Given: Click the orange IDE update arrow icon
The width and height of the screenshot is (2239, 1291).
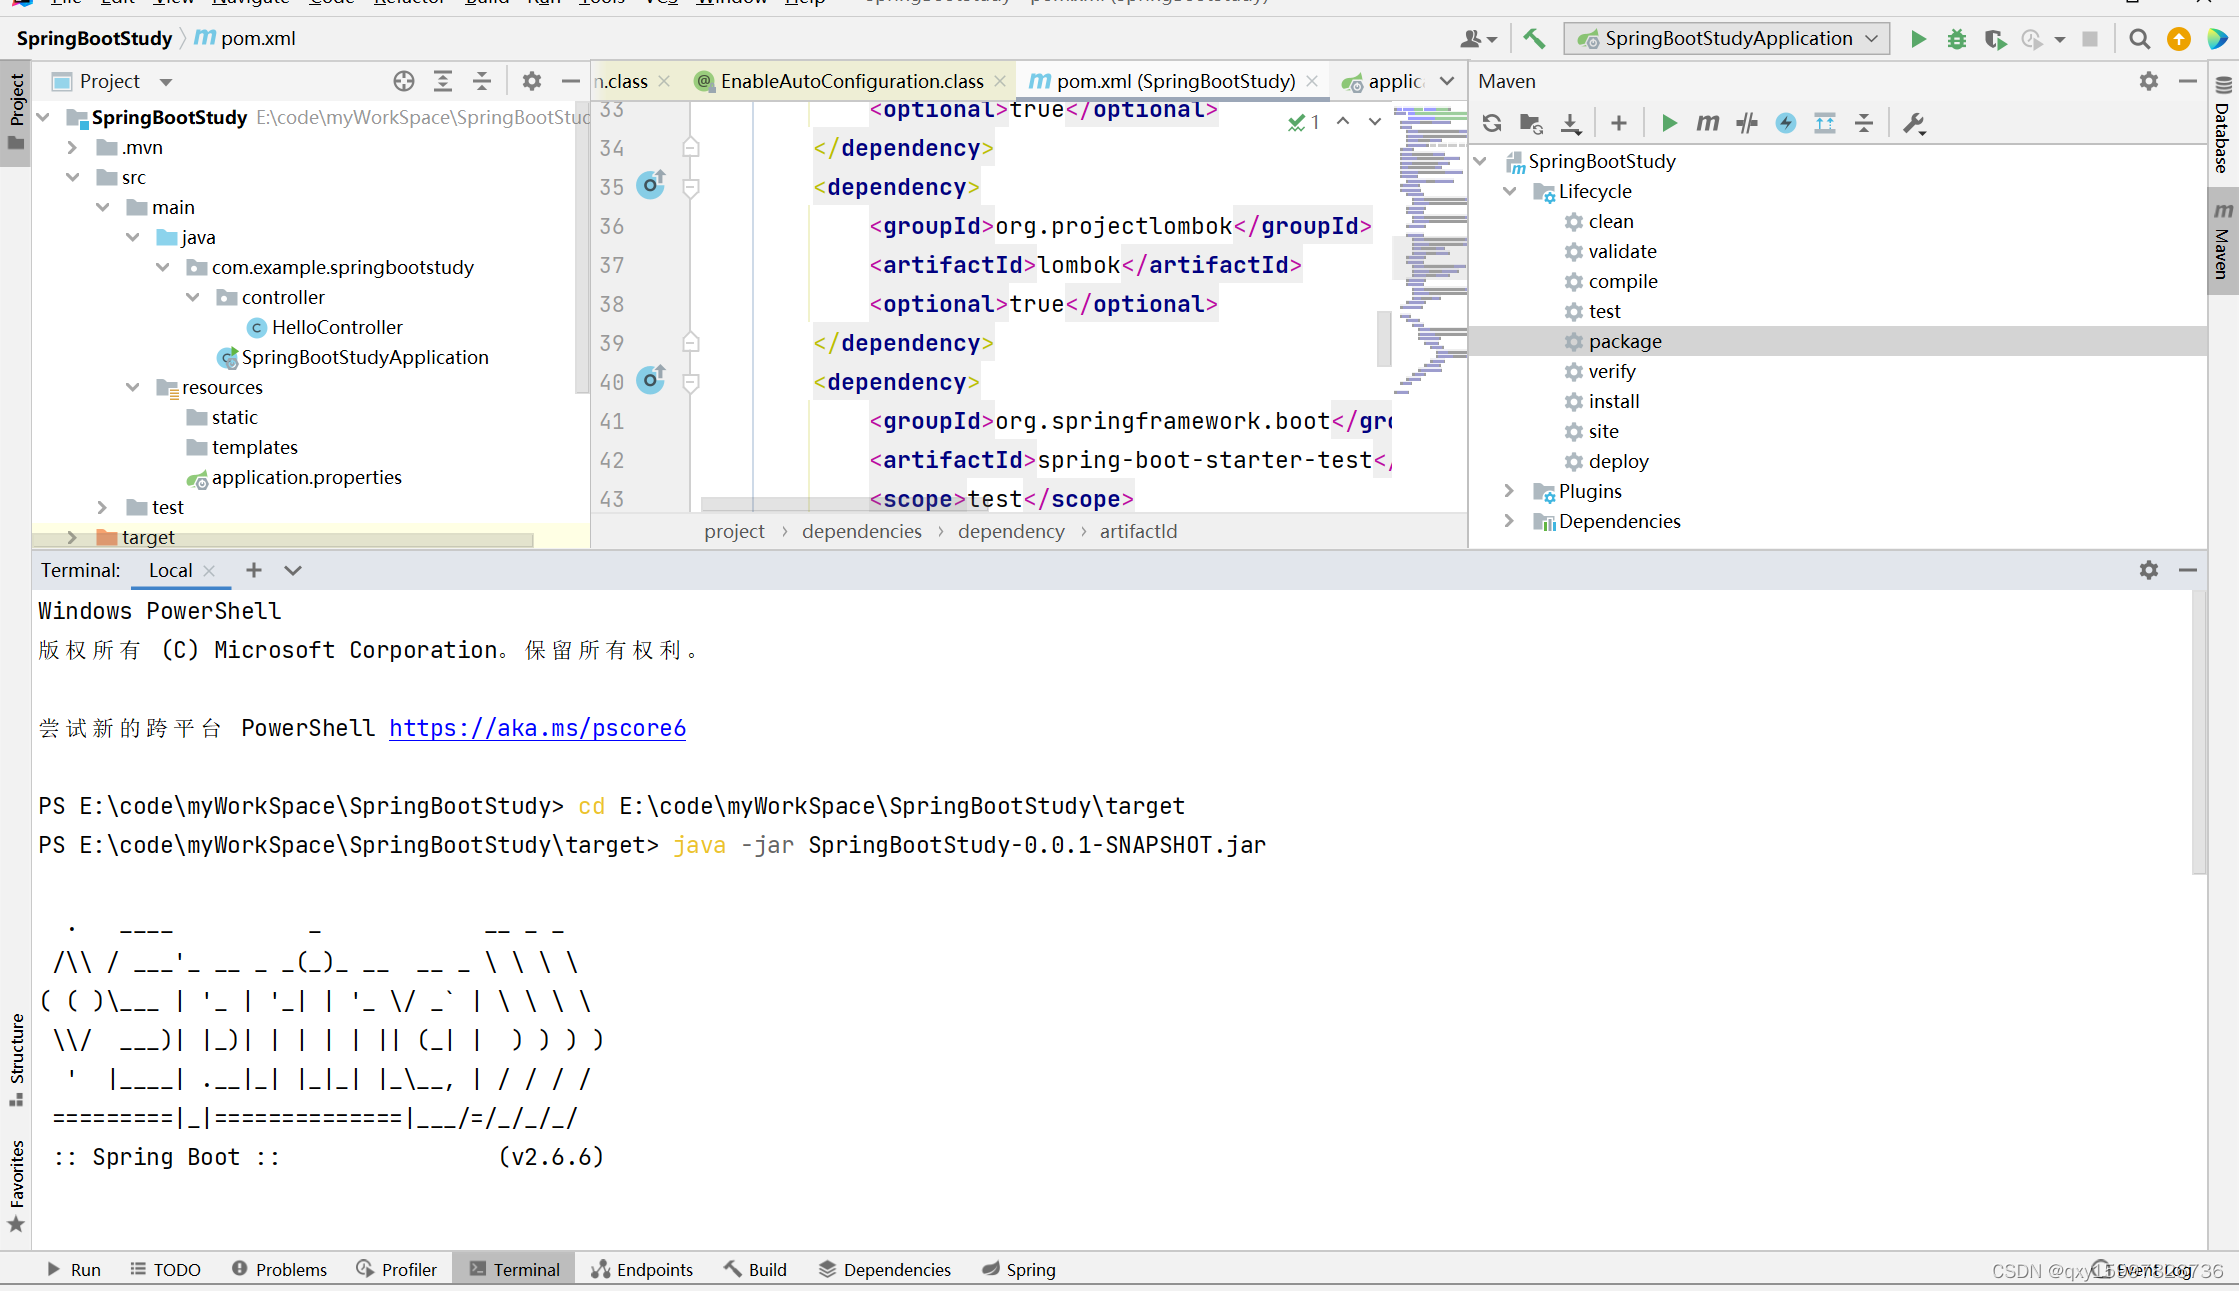Looking at the screenshot, I should [2179, 39].
